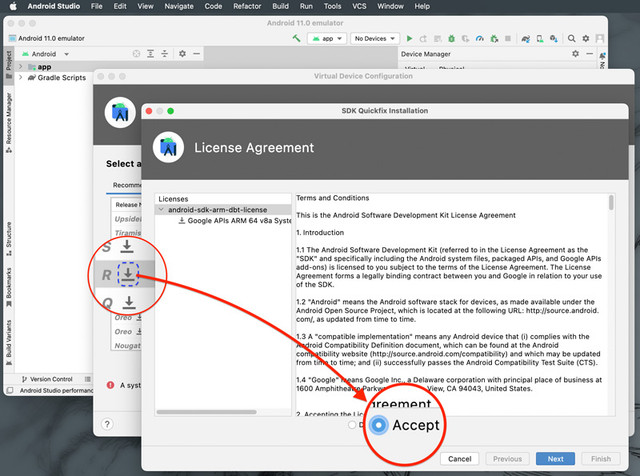Screen dimensions: 640x476
Task: Click the Apply Code Changes icon
Action: pos(438,38)
